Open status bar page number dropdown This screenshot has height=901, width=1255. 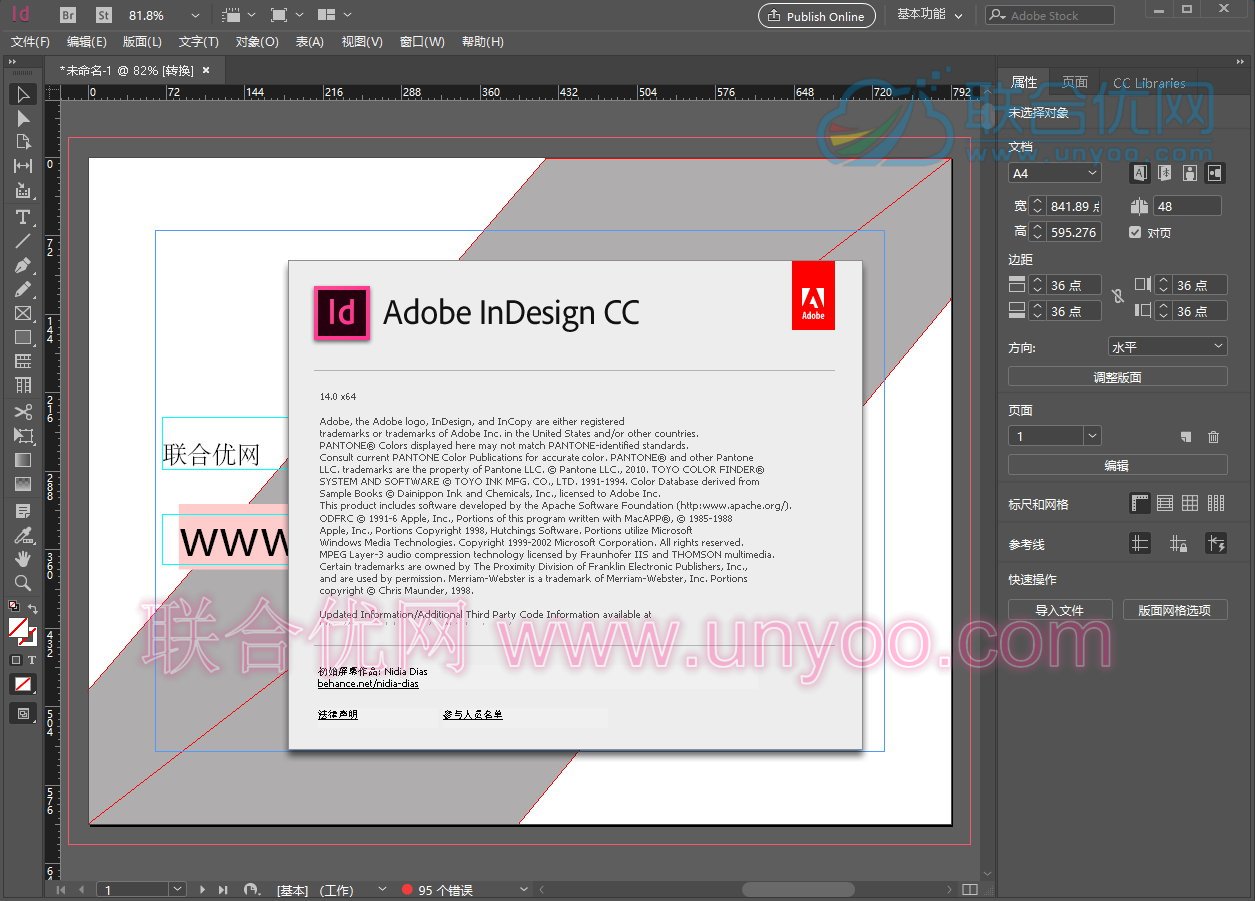(177, 889)
